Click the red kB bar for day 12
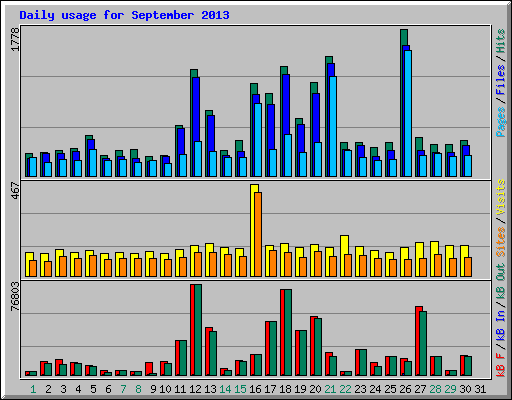Image resolution: width=512 pixels, height=400 pixels. [x=193, y=330]
